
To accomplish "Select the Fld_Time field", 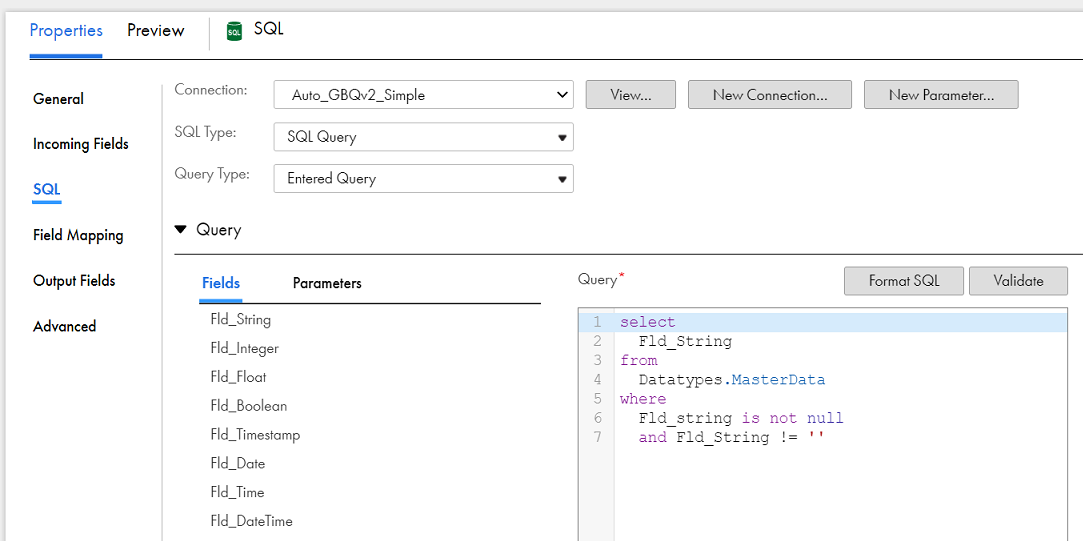I will coord(238,493).
